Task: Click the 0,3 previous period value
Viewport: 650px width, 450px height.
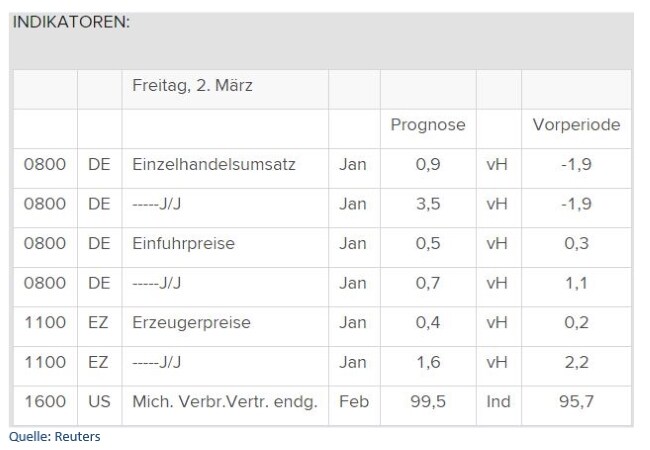Action: [x=576, y=243]
